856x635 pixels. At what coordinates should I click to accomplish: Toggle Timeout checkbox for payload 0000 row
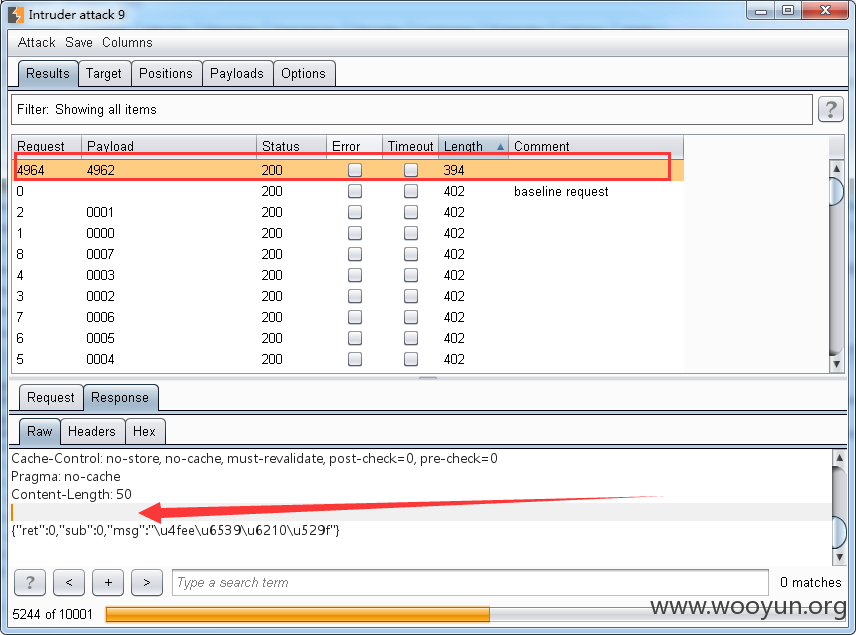pos(411,233)
